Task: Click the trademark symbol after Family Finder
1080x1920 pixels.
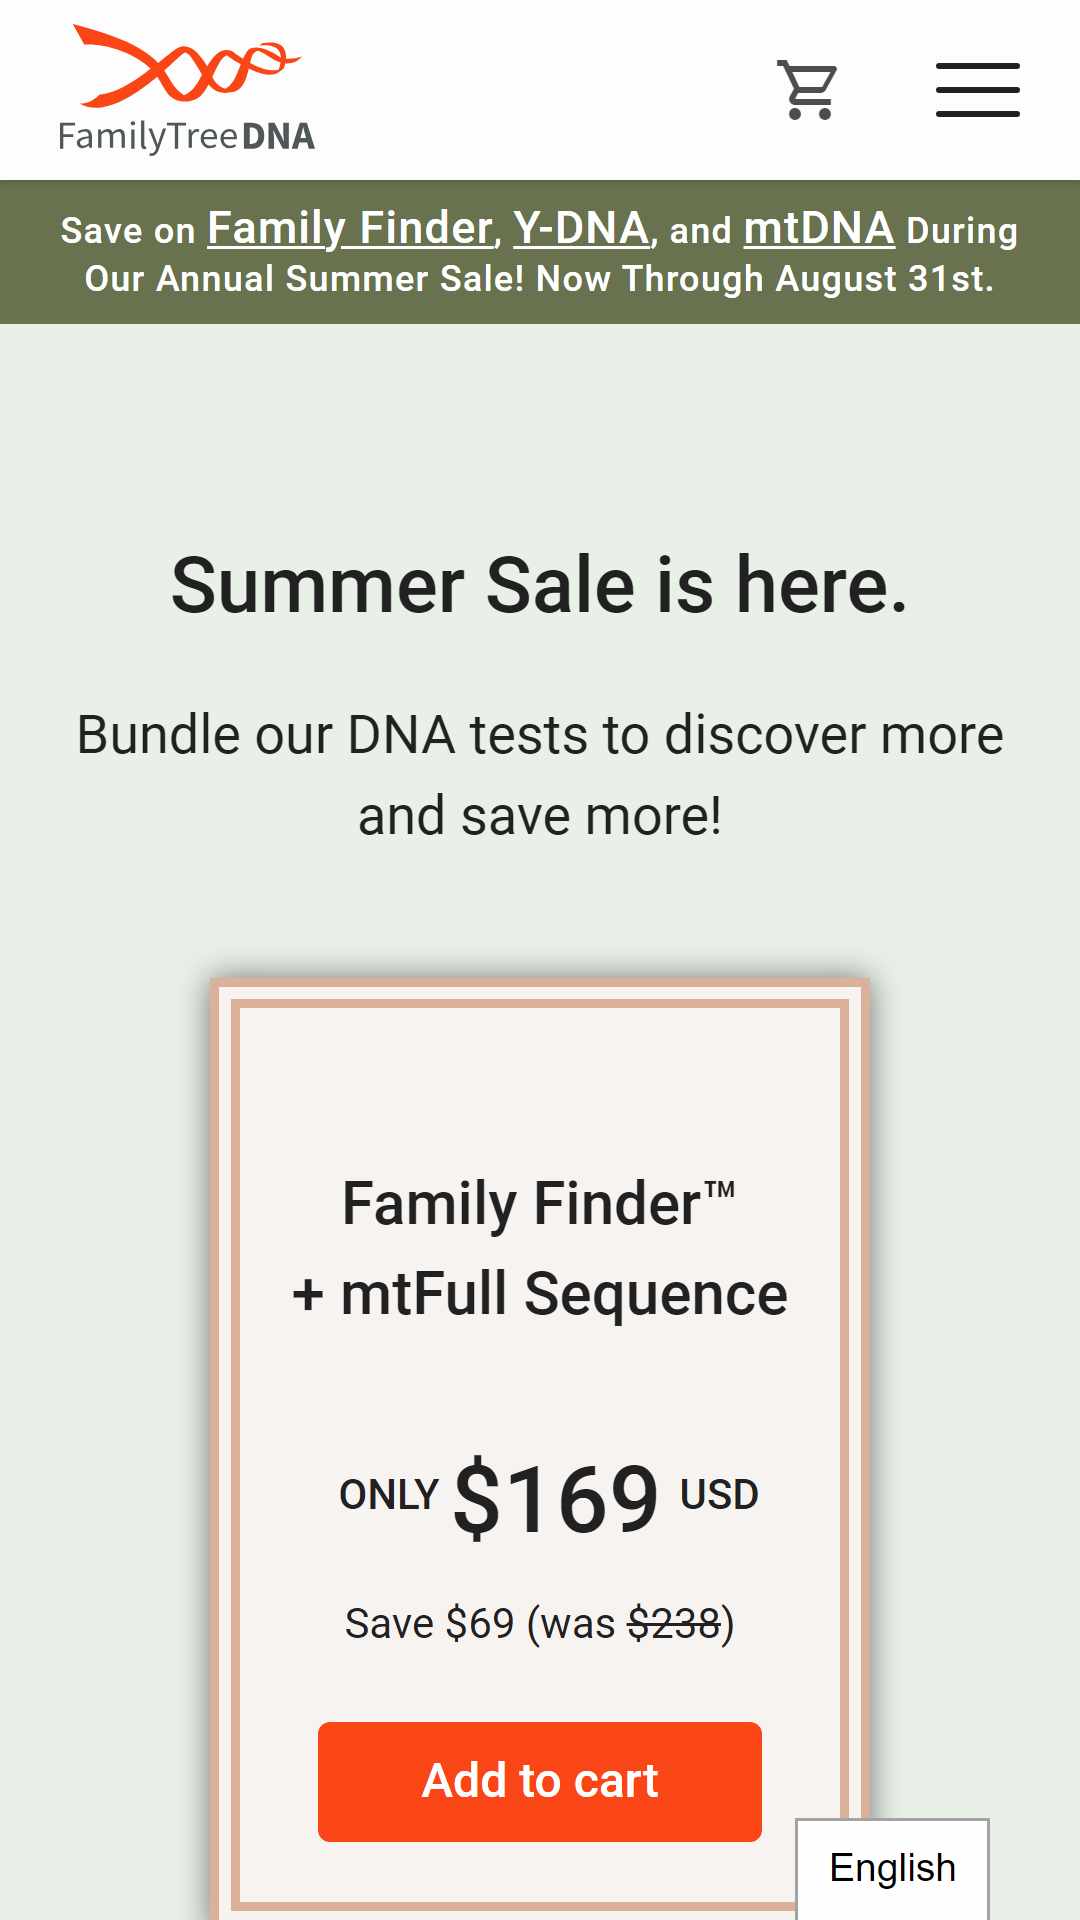Action: pos(720,1190)
